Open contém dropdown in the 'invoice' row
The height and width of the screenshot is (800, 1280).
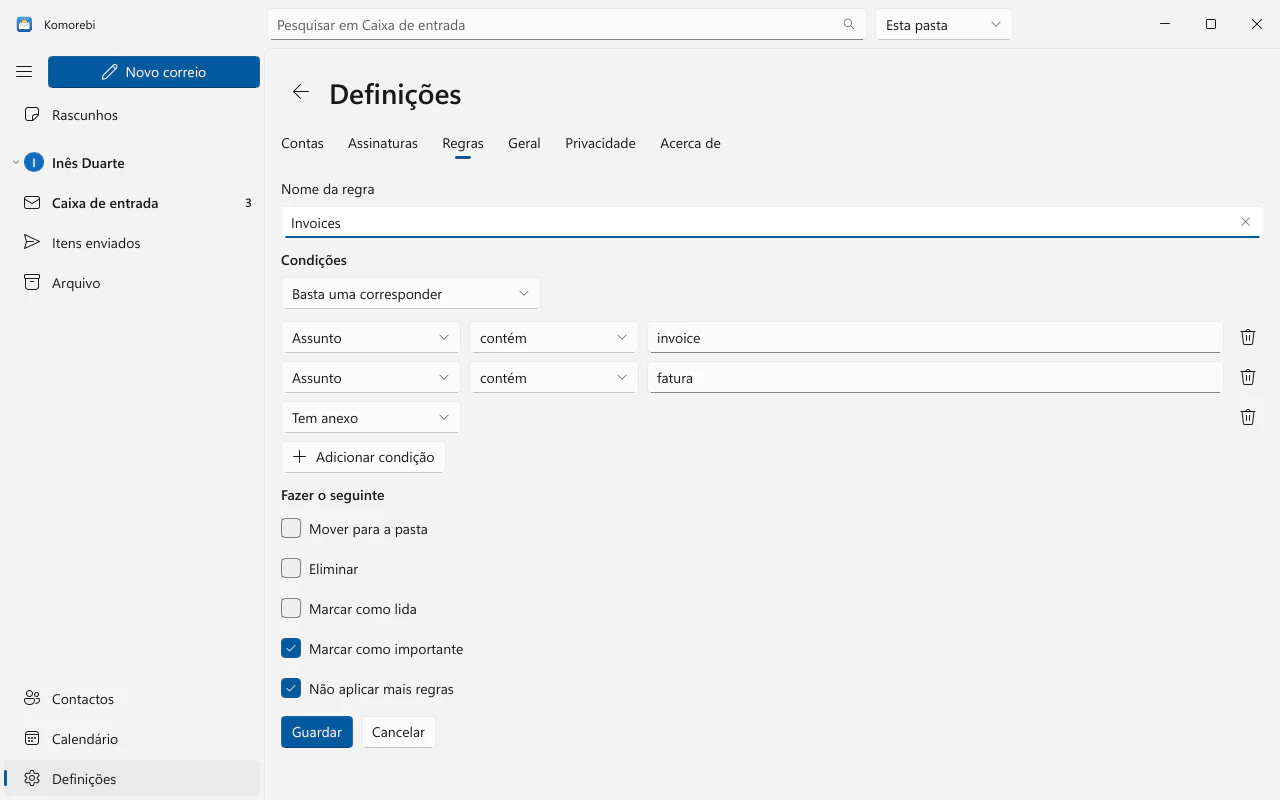(x=554, y=338)
